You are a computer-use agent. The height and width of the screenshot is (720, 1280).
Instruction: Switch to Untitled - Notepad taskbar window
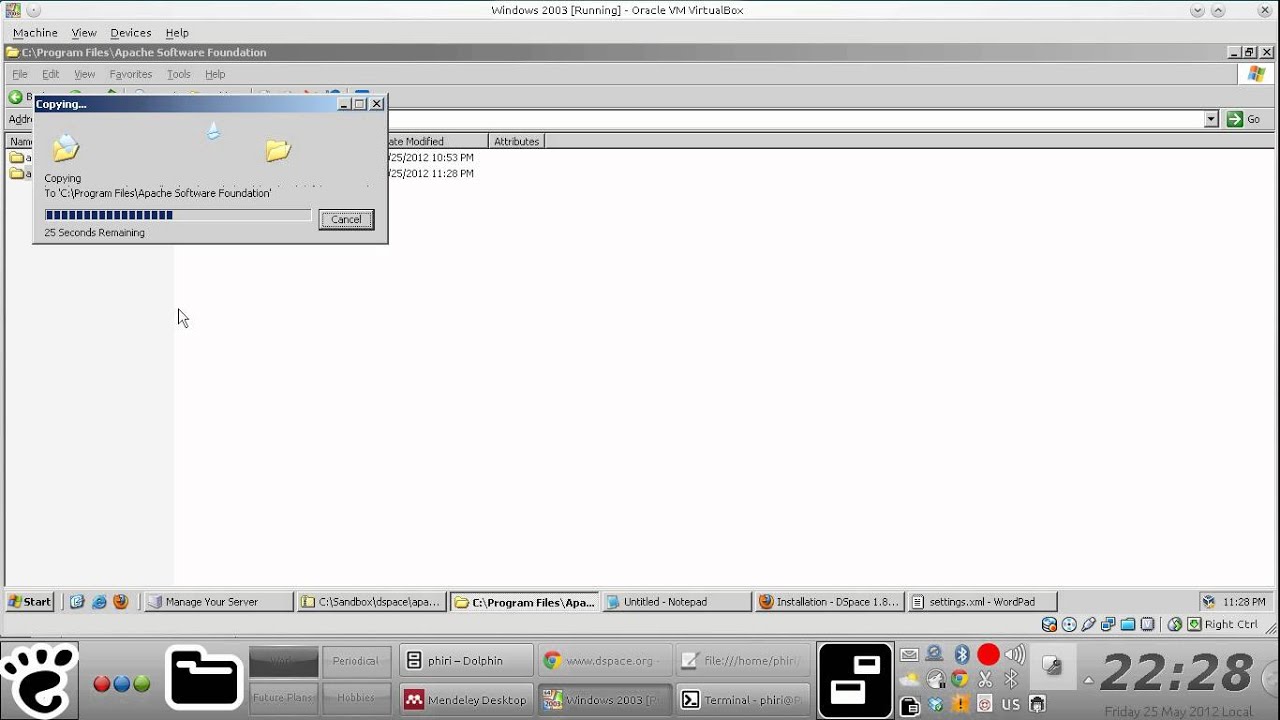click(677, 602)
